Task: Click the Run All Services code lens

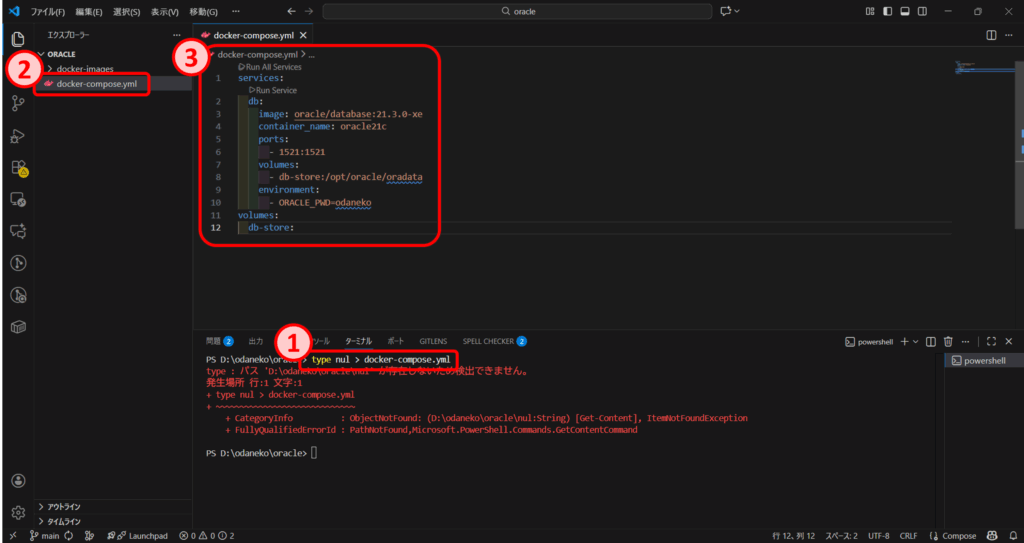Action: click(x=273, y=67)
